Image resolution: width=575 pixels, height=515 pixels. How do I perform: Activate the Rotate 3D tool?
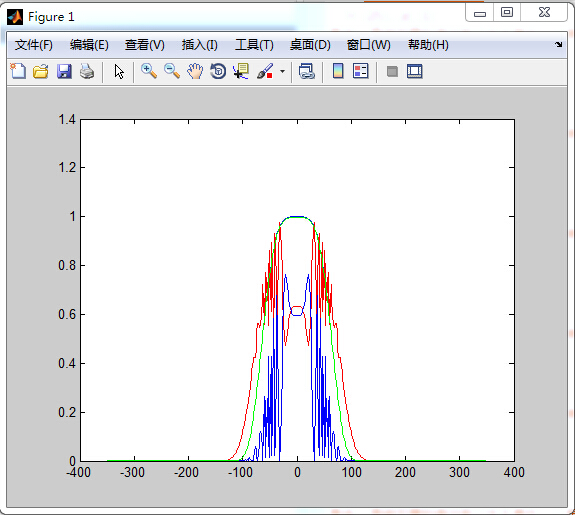[218, 71]
